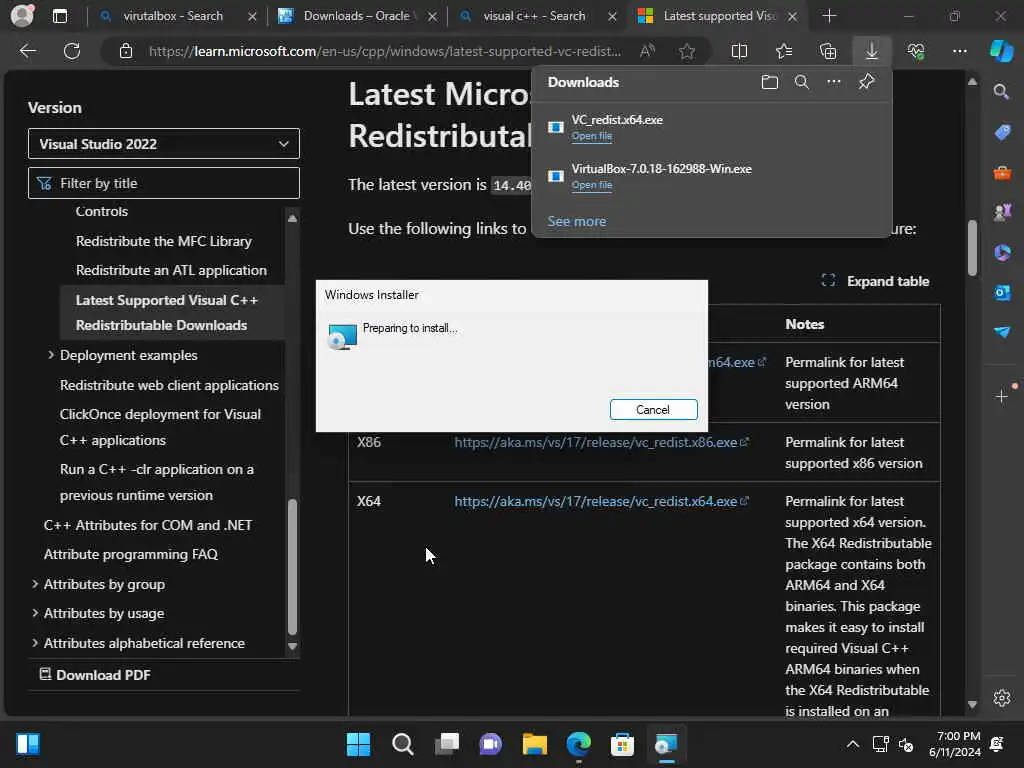Open Windows Start button on taskbar
The height and width of the screenshot is (768, 1024).
coord(358,744)
